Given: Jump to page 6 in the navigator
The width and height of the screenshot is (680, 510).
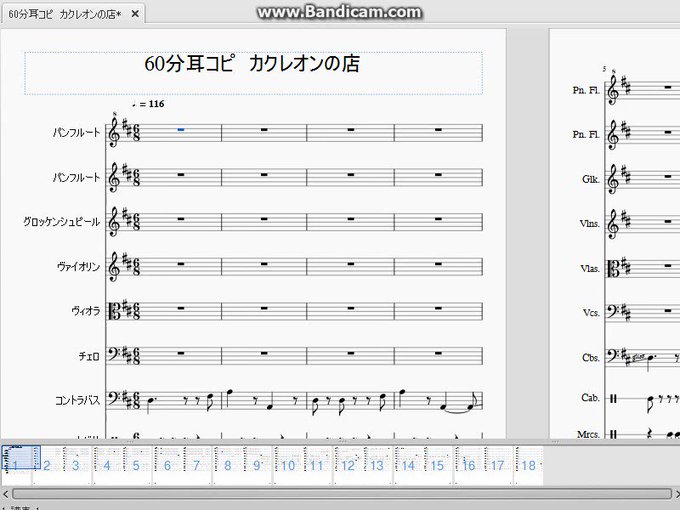Looking at the screenshot, I should [x=167, y=466].
